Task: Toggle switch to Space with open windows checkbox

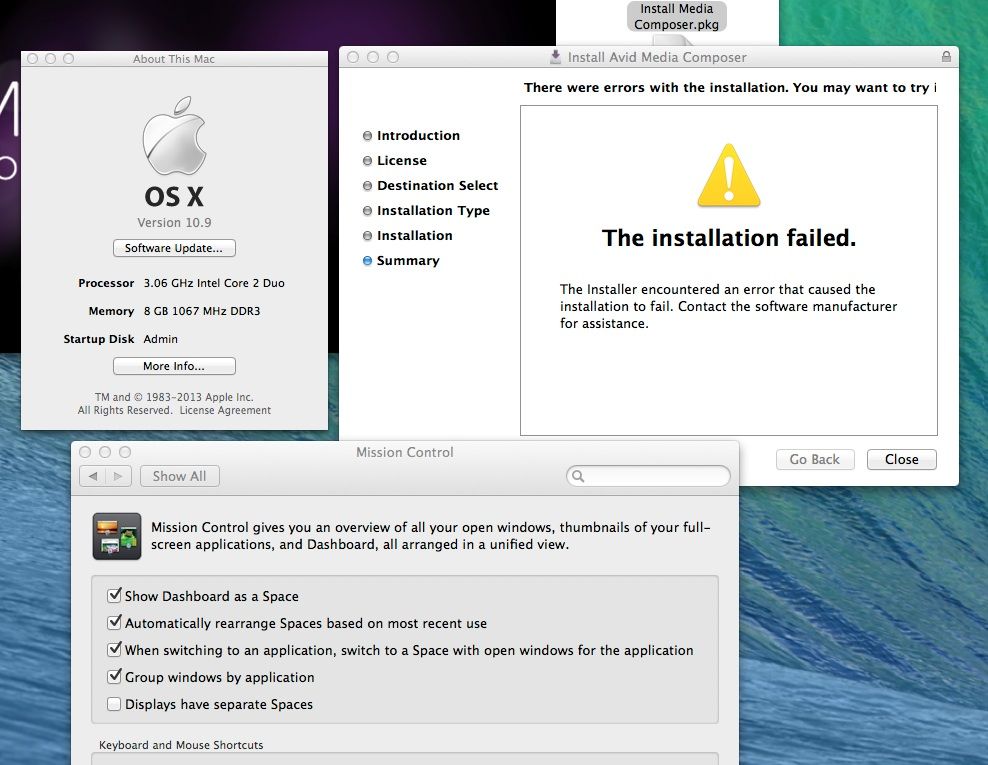Action: [x=114, y=650]
